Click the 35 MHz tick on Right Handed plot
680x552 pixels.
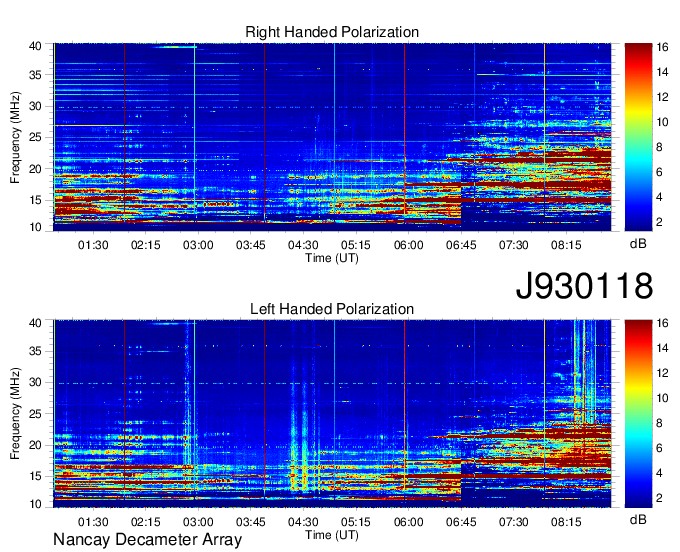[35, 75]
